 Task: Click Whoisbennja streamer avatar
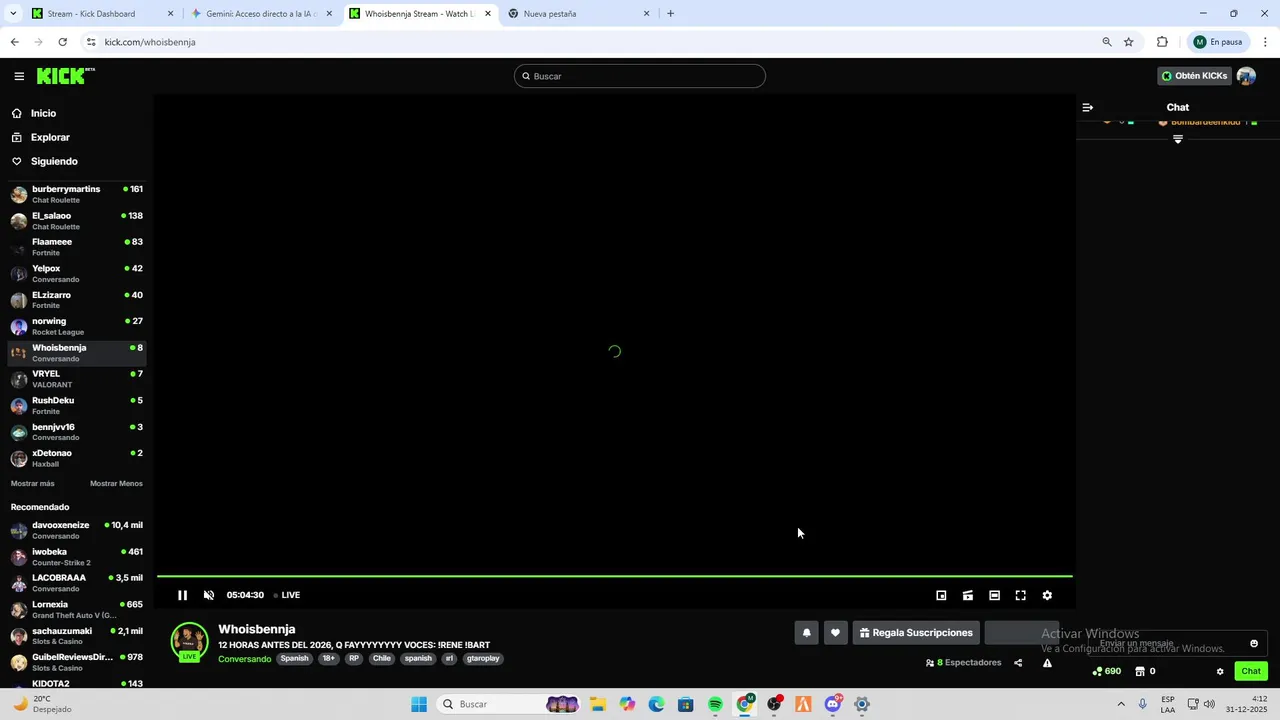pyautogui.click(x=189, y=642)
